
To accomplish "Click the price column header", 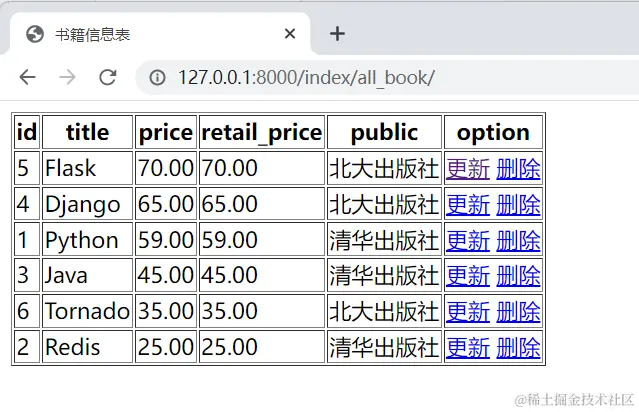I will 166,132.
